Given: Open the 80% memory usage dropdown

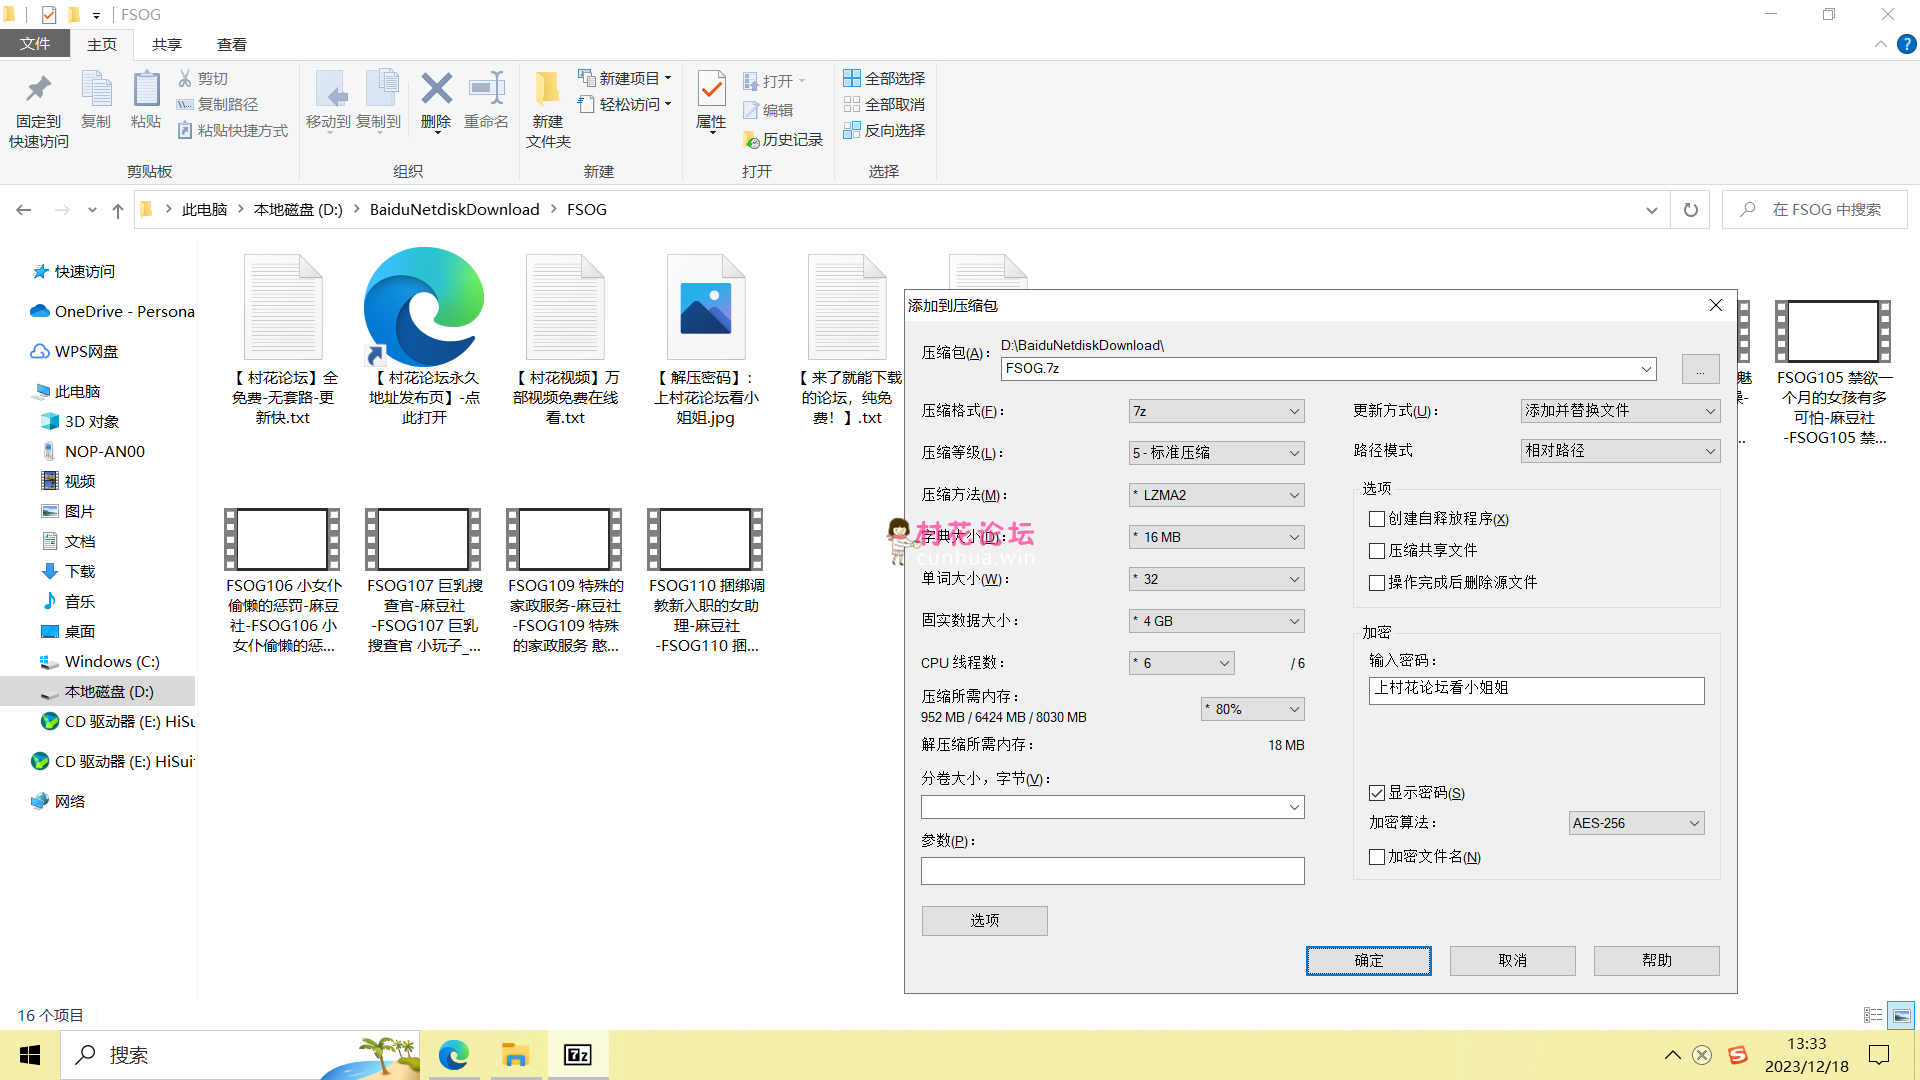Looking at the screenshot, I should (x=1252, y=709).
